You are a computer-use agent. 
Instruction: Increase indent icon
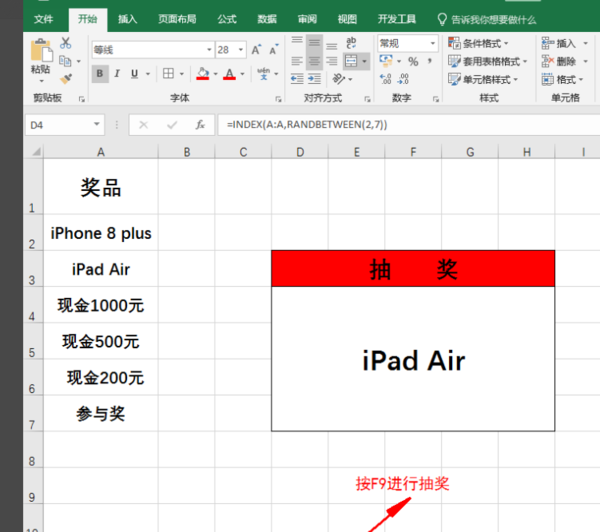click(x=314, y=79)
